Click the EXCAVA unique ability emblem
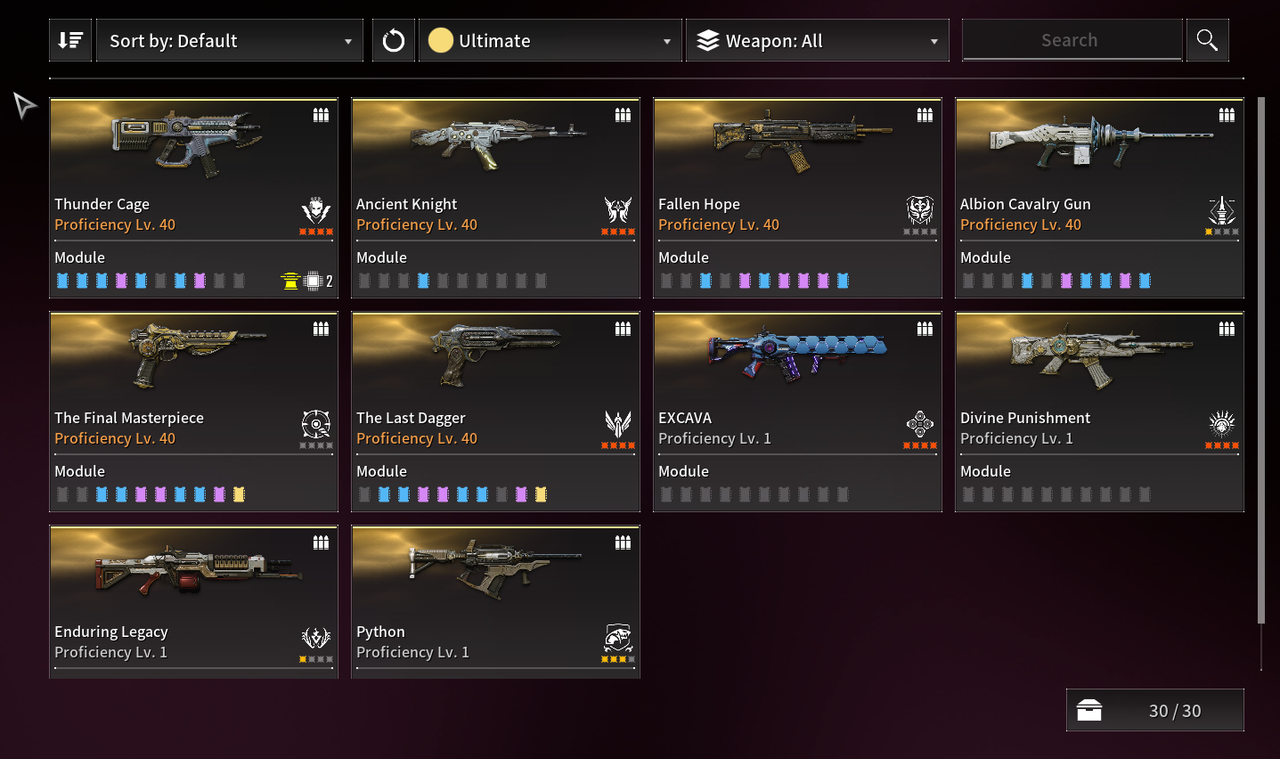1280x759 pixels. coord(920,424)
